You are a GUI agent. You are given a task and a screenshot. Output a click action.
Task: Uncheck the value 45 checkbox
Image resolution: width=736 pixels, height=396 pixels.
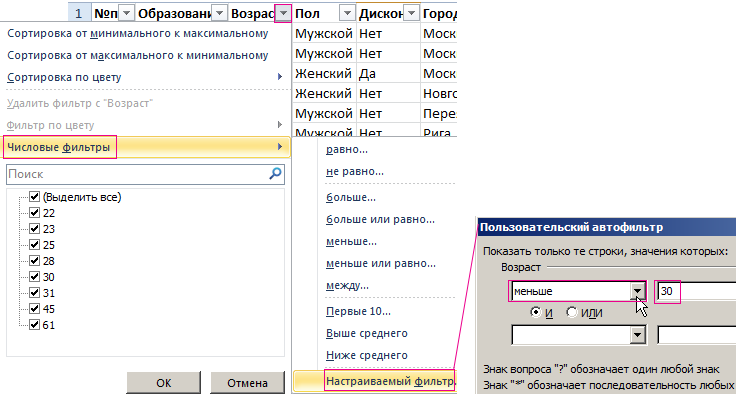click(x=34, y=308)
